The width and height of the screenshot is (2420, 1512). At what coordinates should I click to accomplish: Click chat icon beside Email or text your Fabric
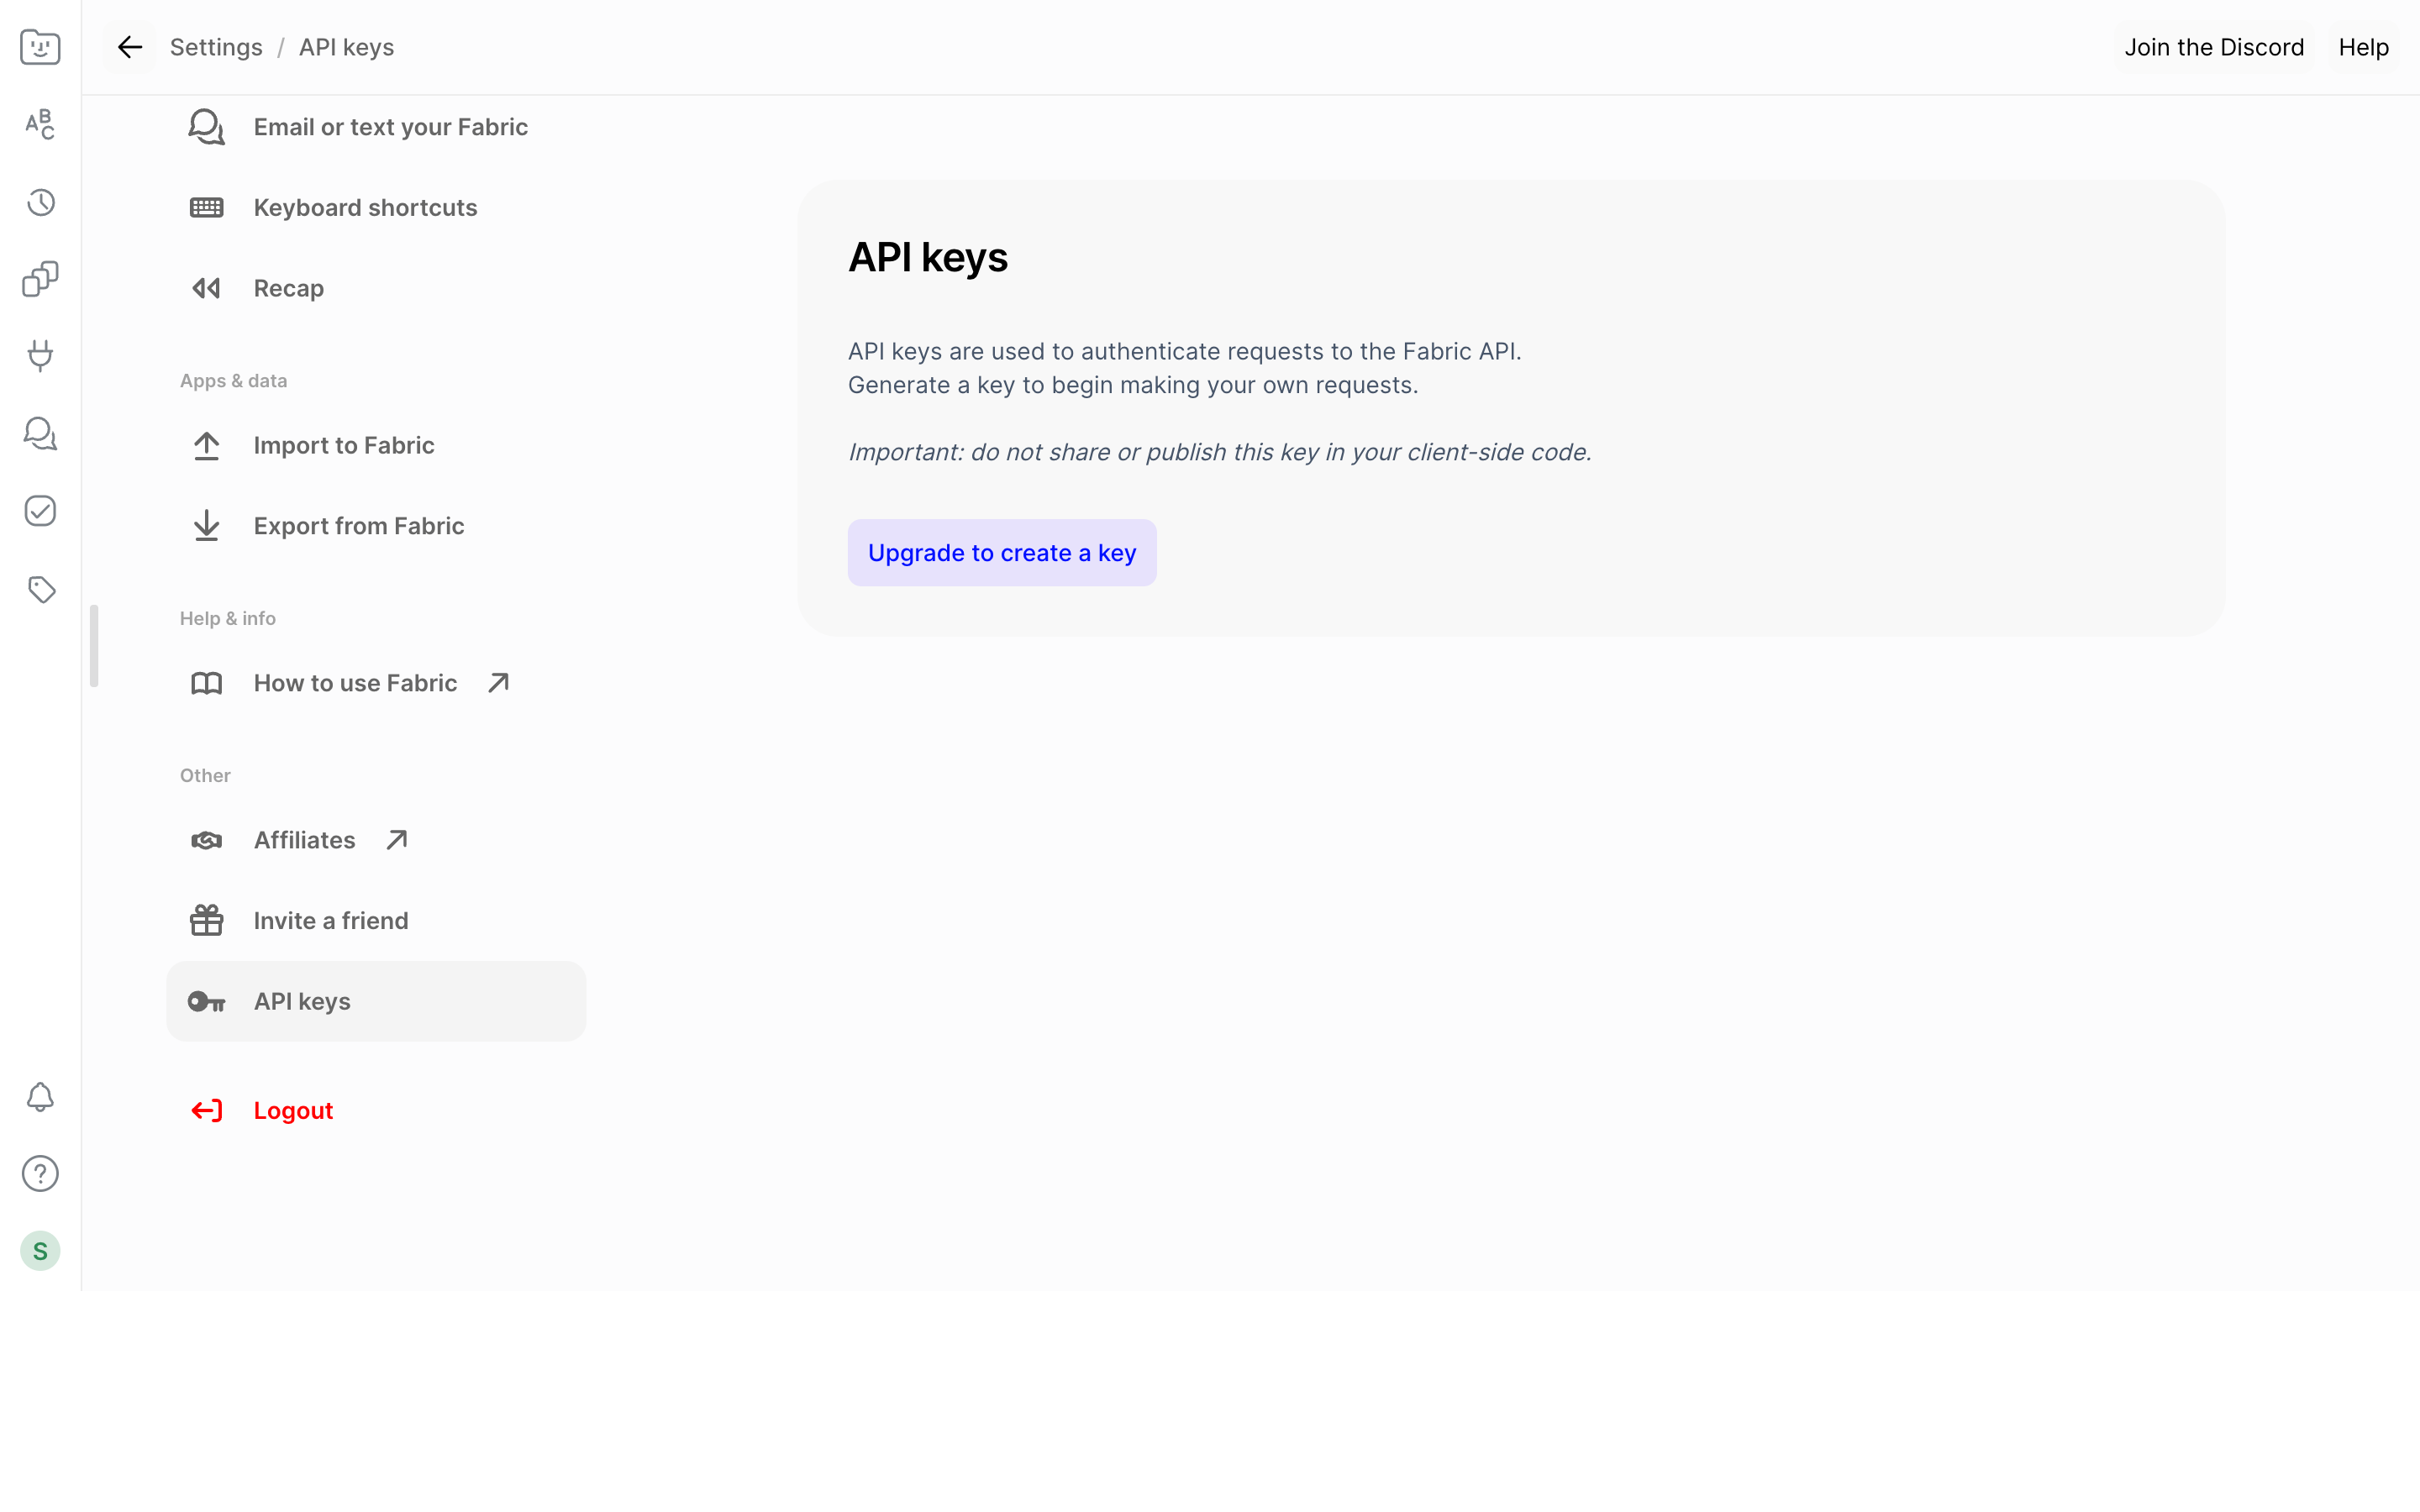tap(207, 127)
